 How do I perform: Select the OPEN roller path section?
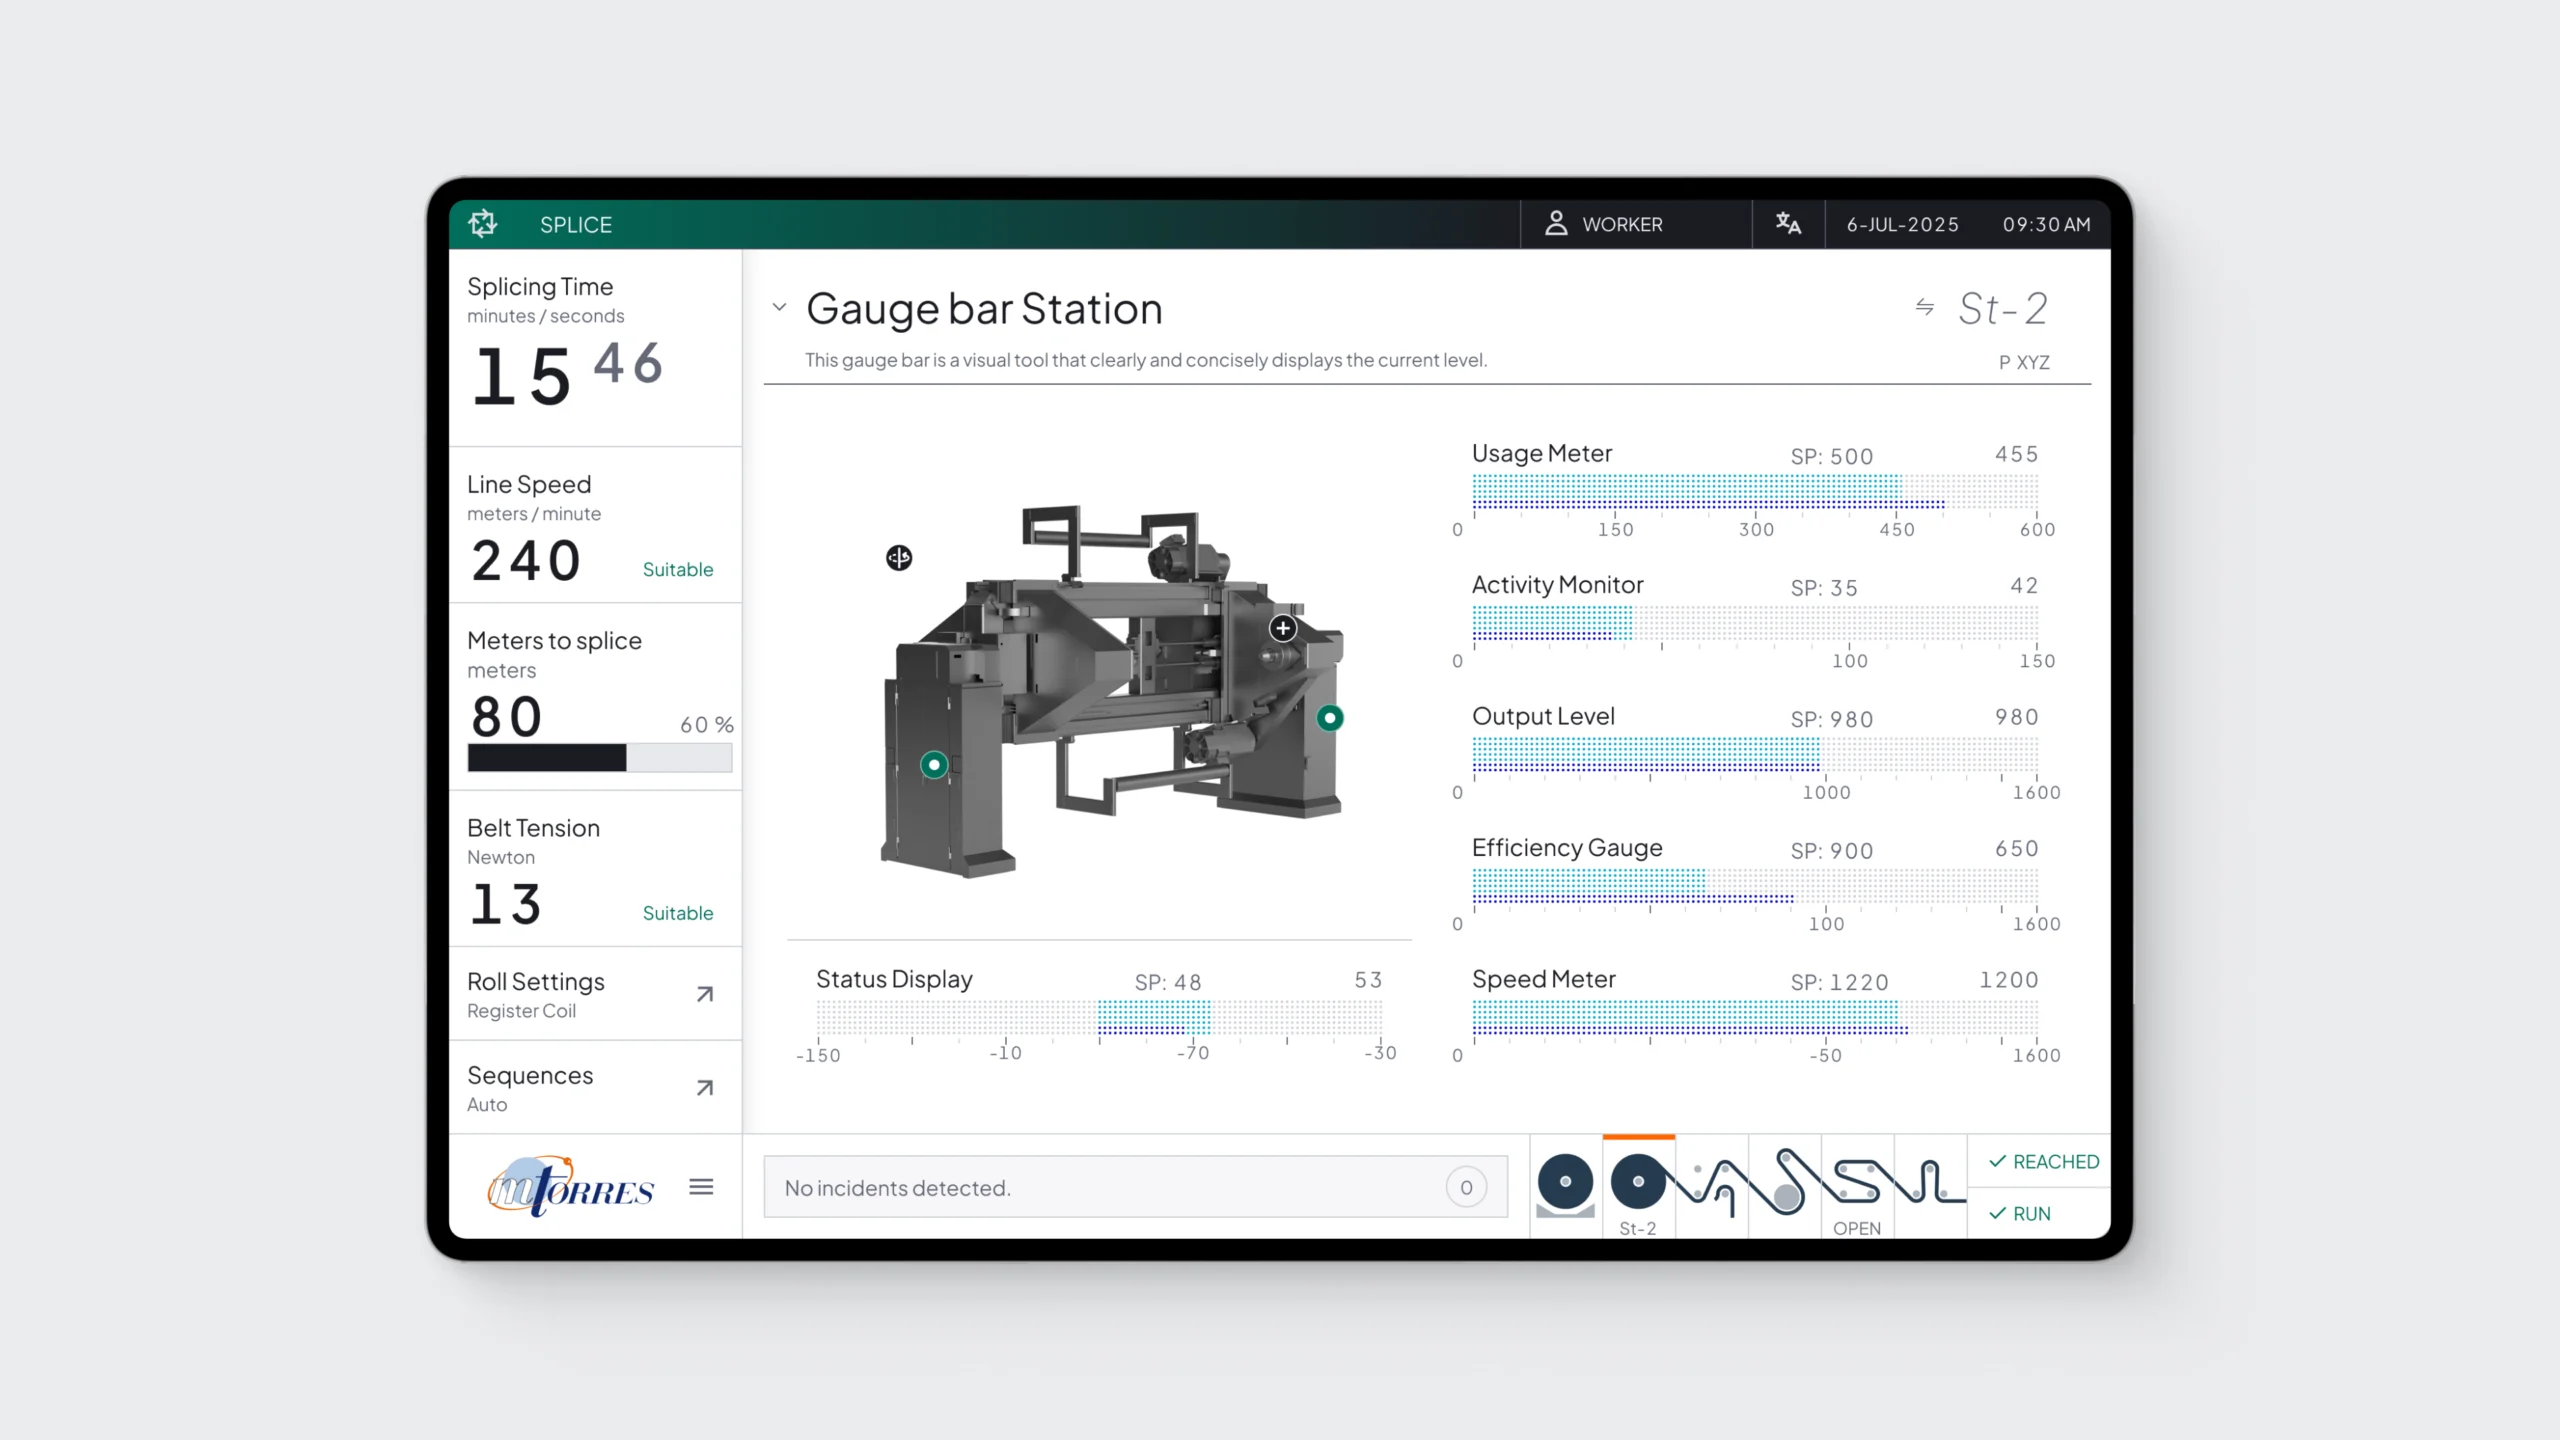(x=1857, y=1187)
